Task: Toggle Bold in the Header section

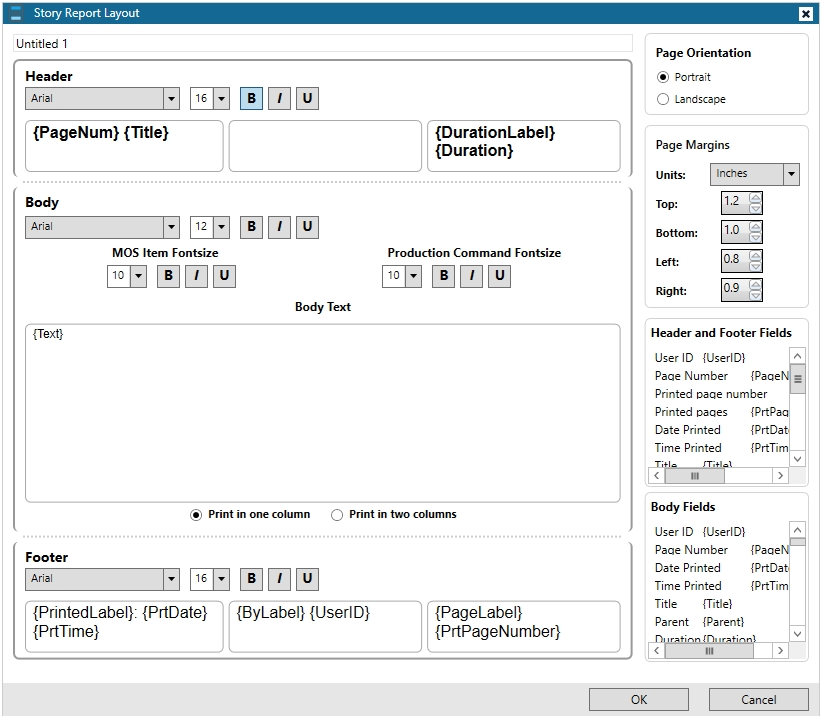Action: click(x=251, y=98)
